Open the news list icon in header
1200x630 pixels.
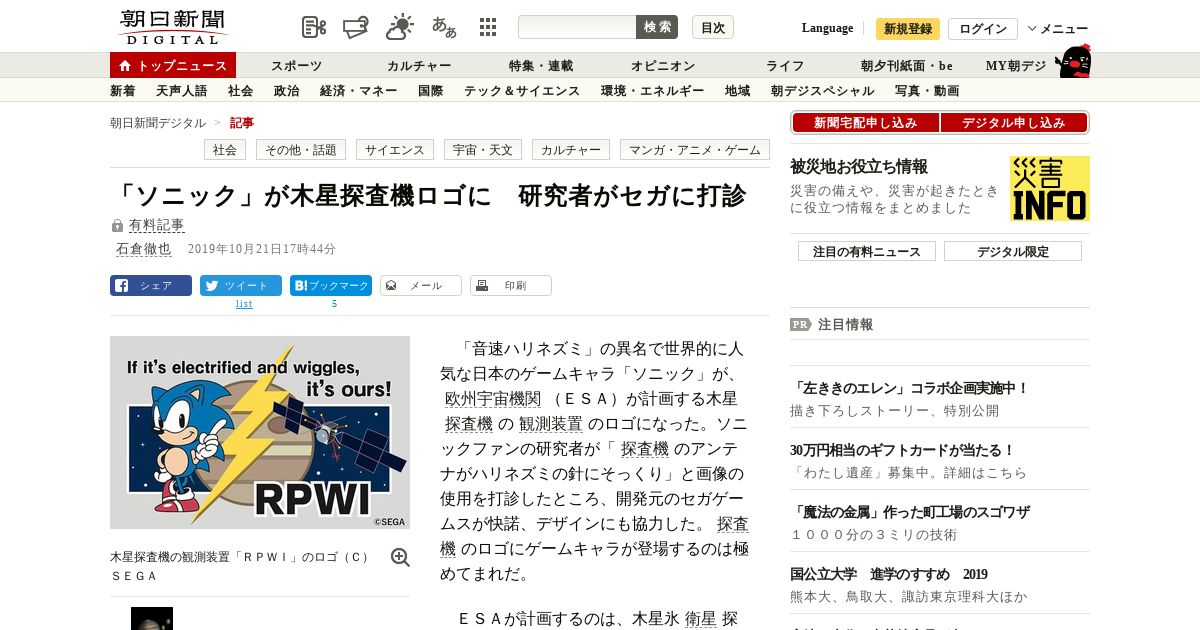pos(314,27)
